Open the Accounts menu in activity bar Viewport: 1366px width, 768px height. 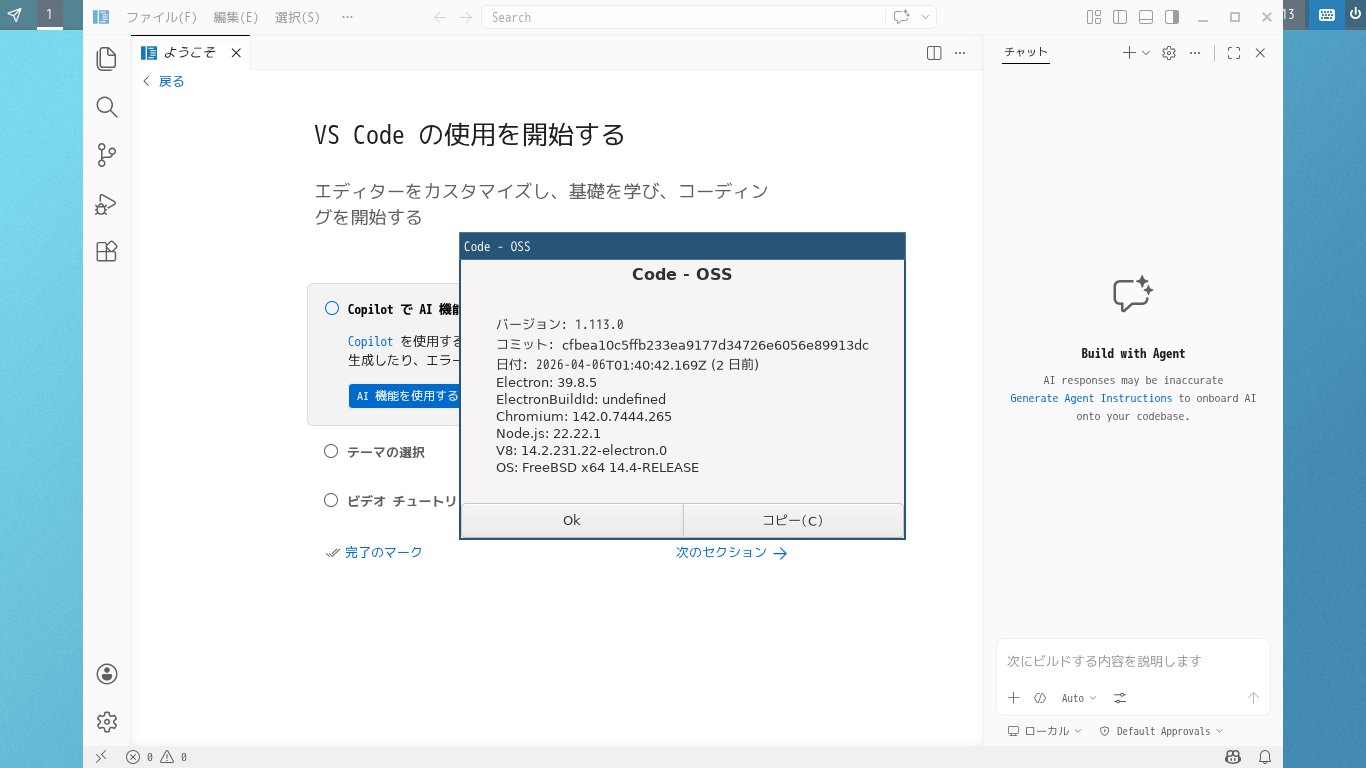click(107, 674)
